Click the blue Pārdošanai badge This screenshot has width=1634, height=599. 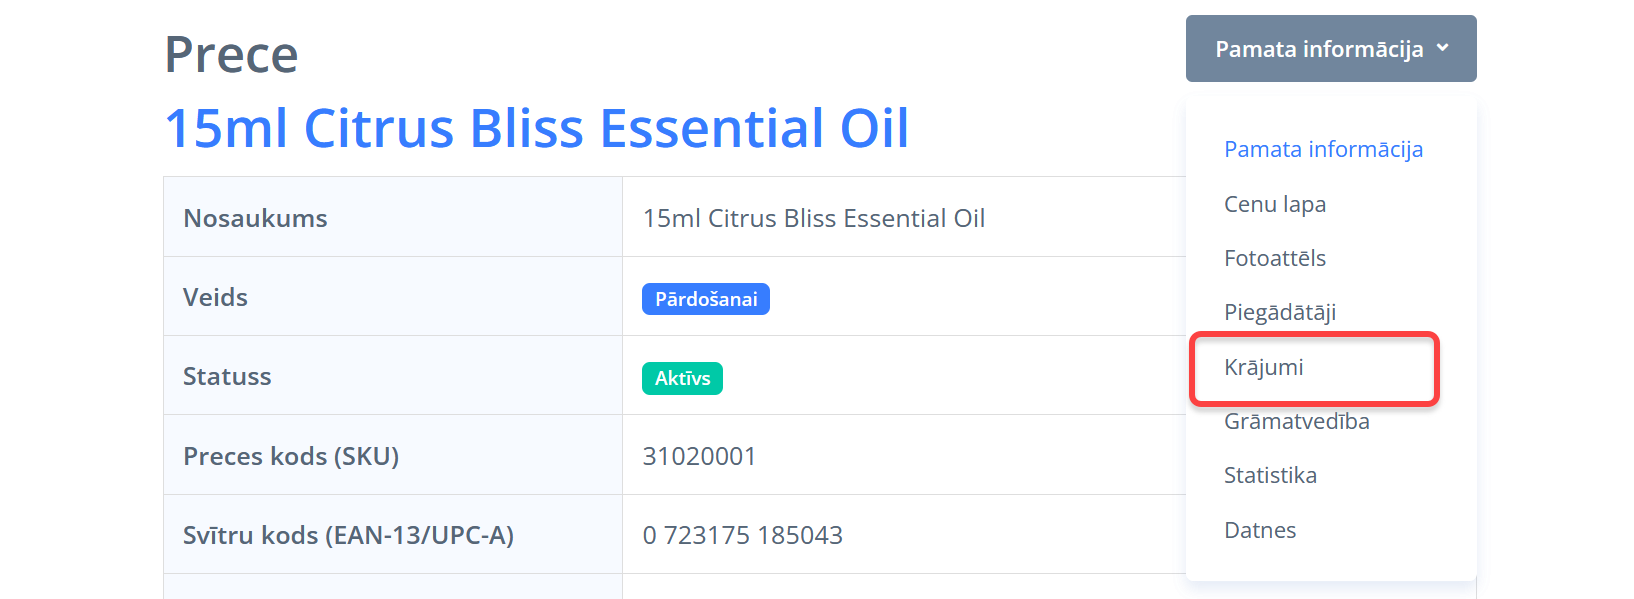pyautogui.click(x=706, y=299)
